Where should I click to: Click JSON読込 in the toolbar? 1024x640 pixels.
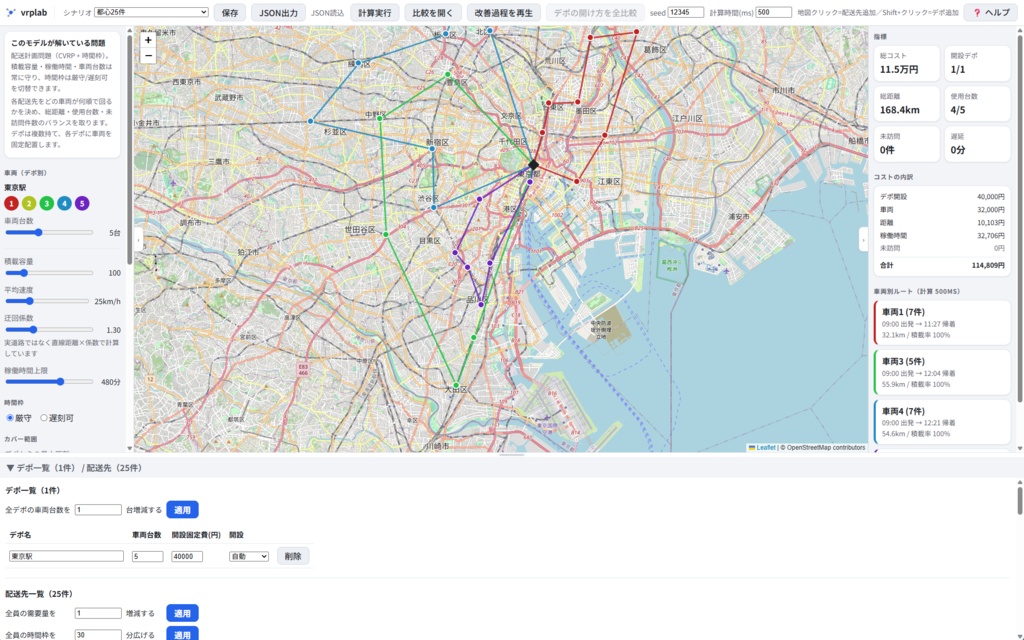coord(327,13)
